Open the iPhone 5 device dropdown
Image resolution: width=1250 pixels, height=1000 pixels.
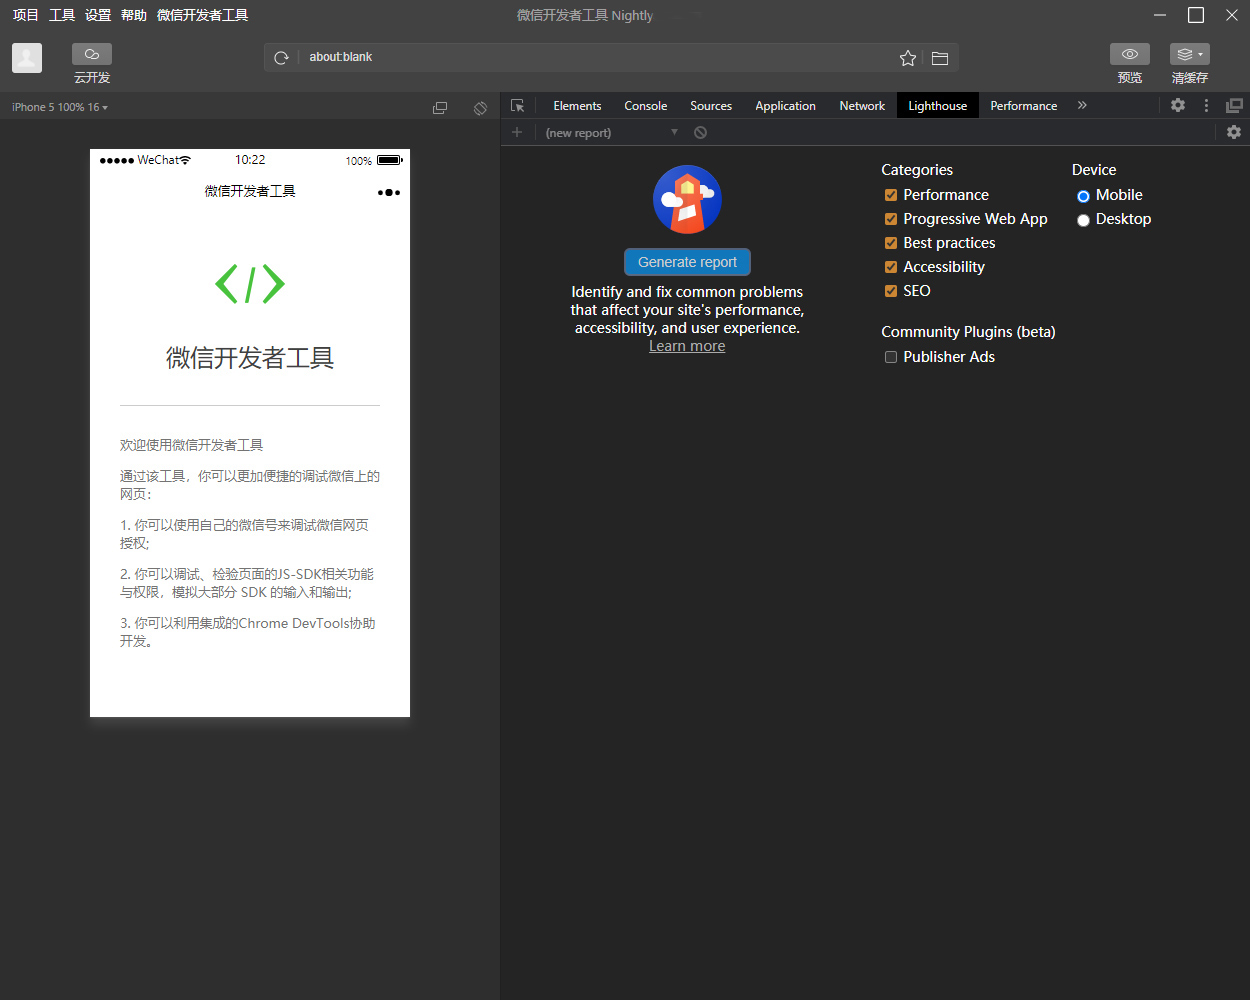[60, 107]
